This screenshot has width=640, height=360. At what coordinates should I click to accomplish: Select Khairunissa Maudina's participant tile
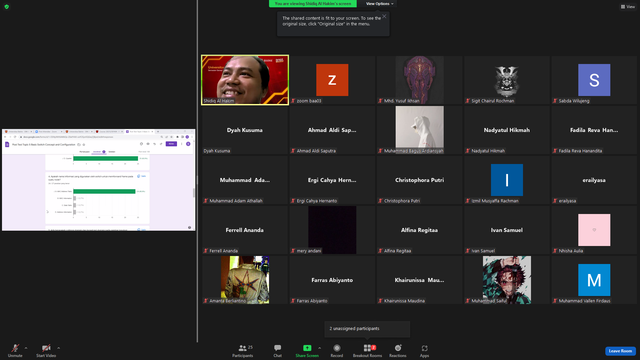coord(420,280)
